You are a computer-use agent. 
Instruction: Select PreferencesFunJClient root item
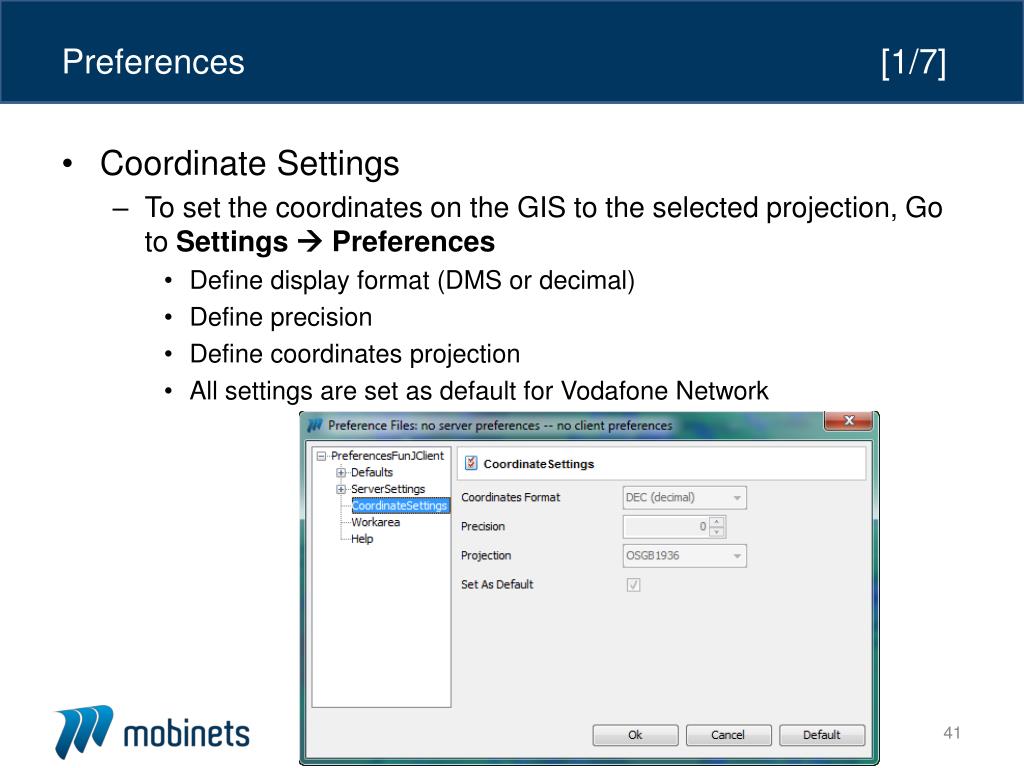pyautogui.click(x=387, y=456)
